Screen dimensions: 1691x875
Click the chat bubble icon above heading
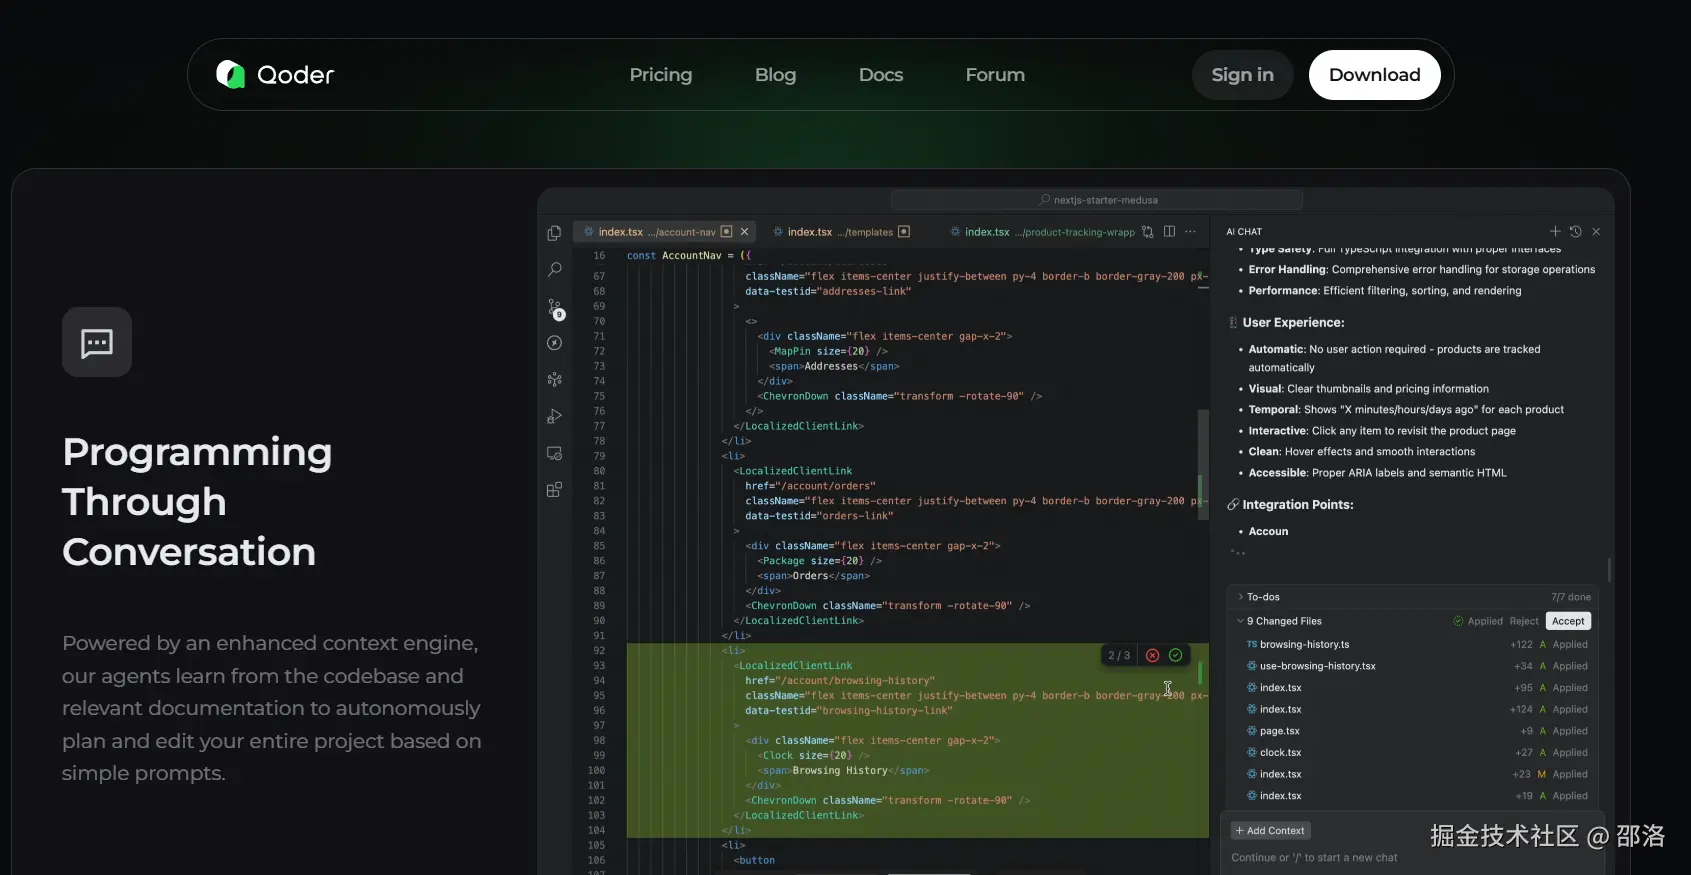pos(97,342)
